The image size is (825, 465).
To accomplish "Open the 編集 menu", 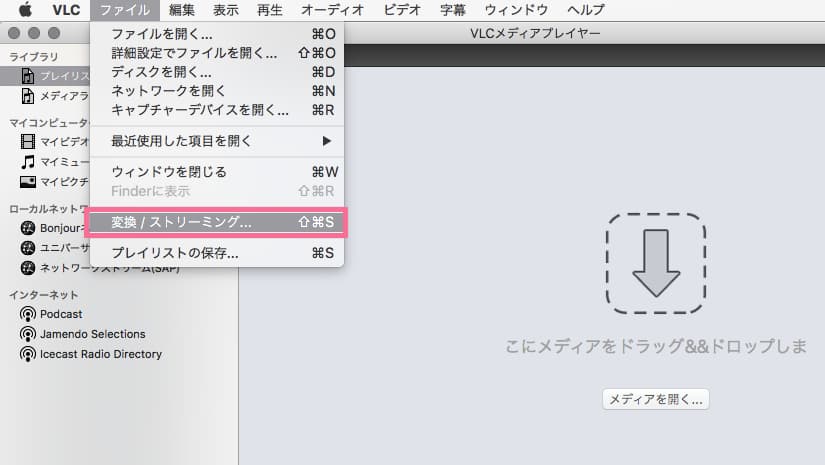I will [182, 9].
